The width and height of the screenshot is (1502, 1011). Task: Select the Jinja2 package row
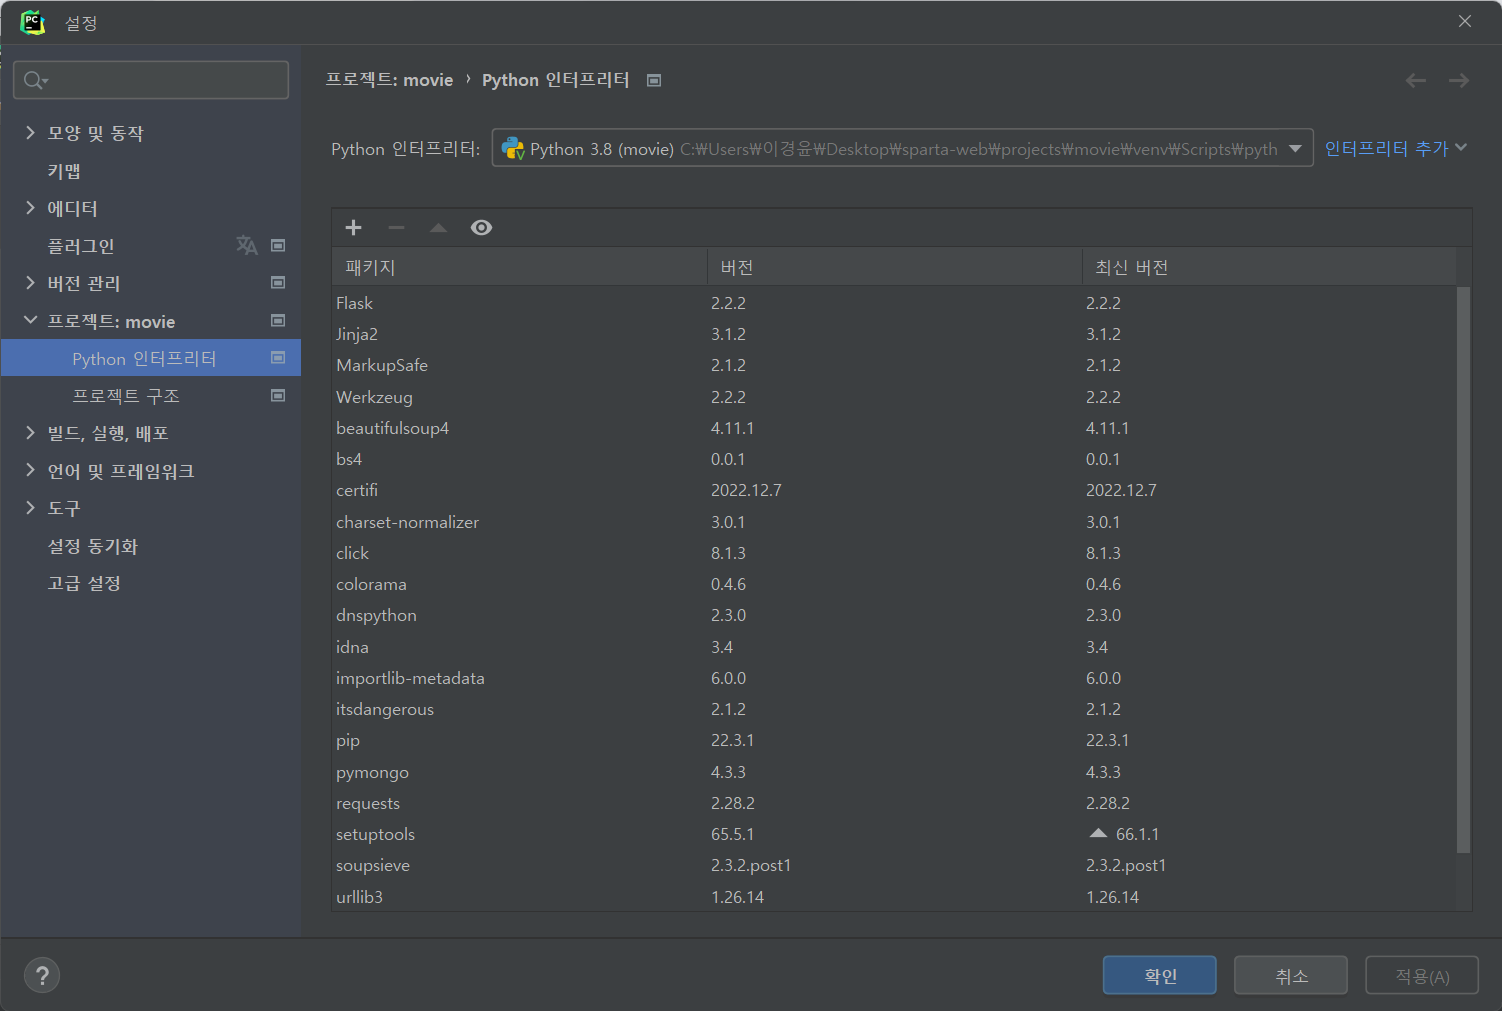tap(895, 334)
